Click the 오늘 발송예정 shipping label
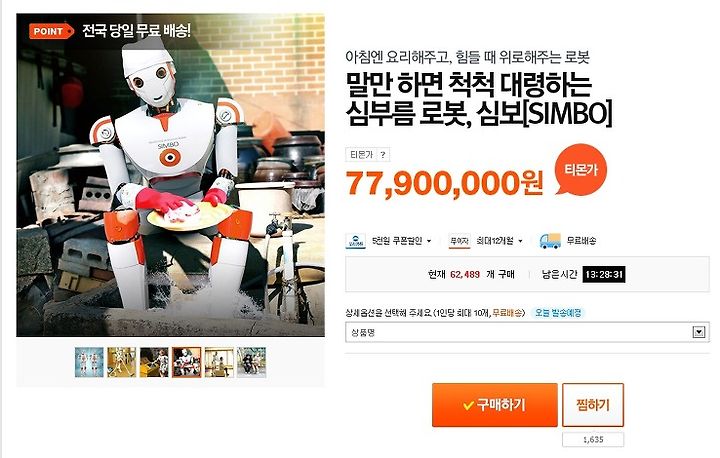Viewport: 720px width, 458px height. [558, 313]
